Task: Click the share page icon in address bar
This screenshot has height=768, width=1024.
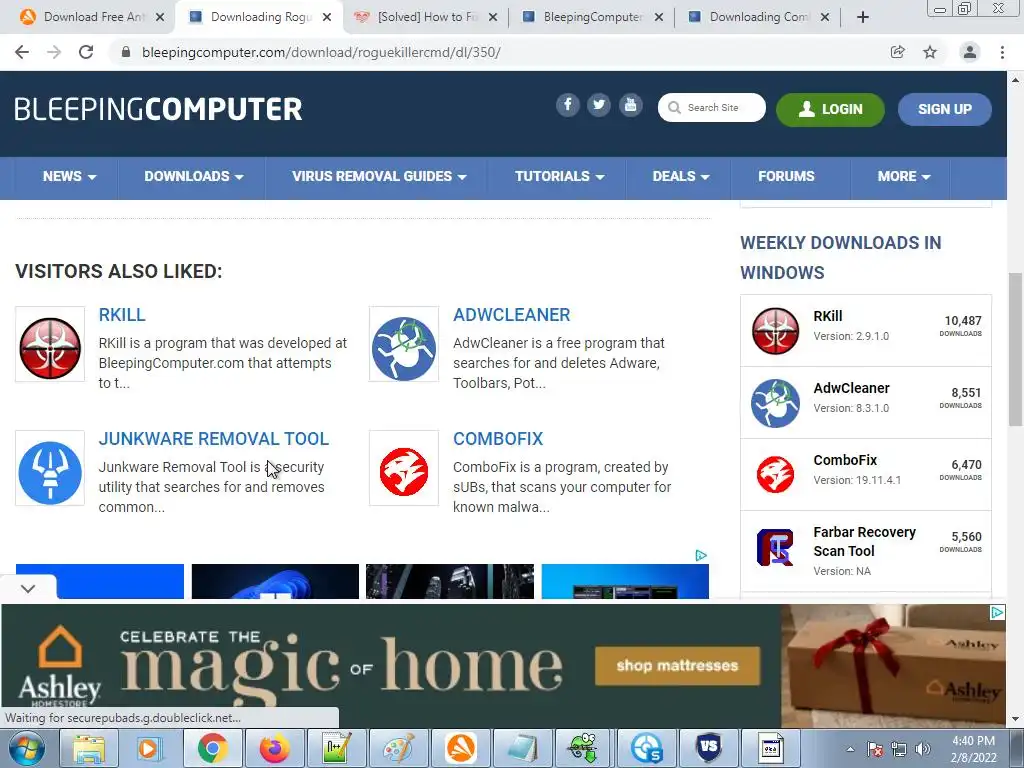Action: (x=898, y=52)
